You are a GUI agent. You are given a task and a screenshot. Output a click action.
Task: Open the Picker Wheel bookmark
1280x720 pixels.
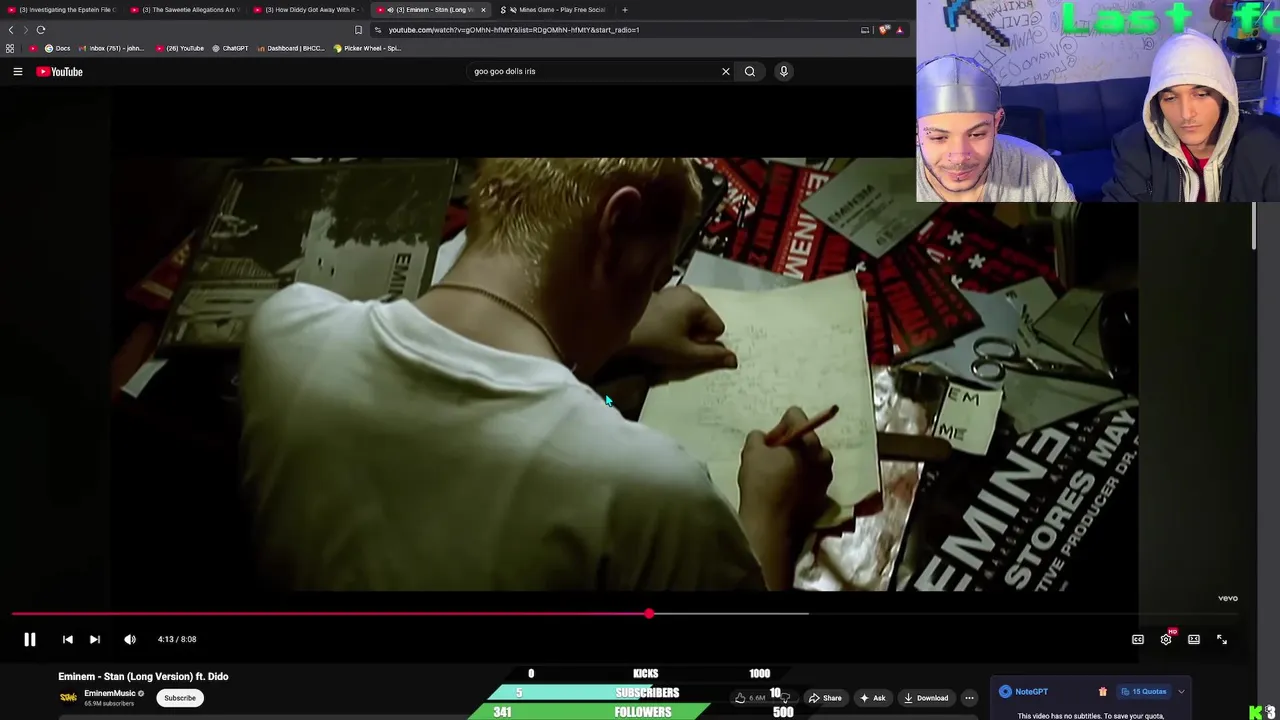point(367,48)
